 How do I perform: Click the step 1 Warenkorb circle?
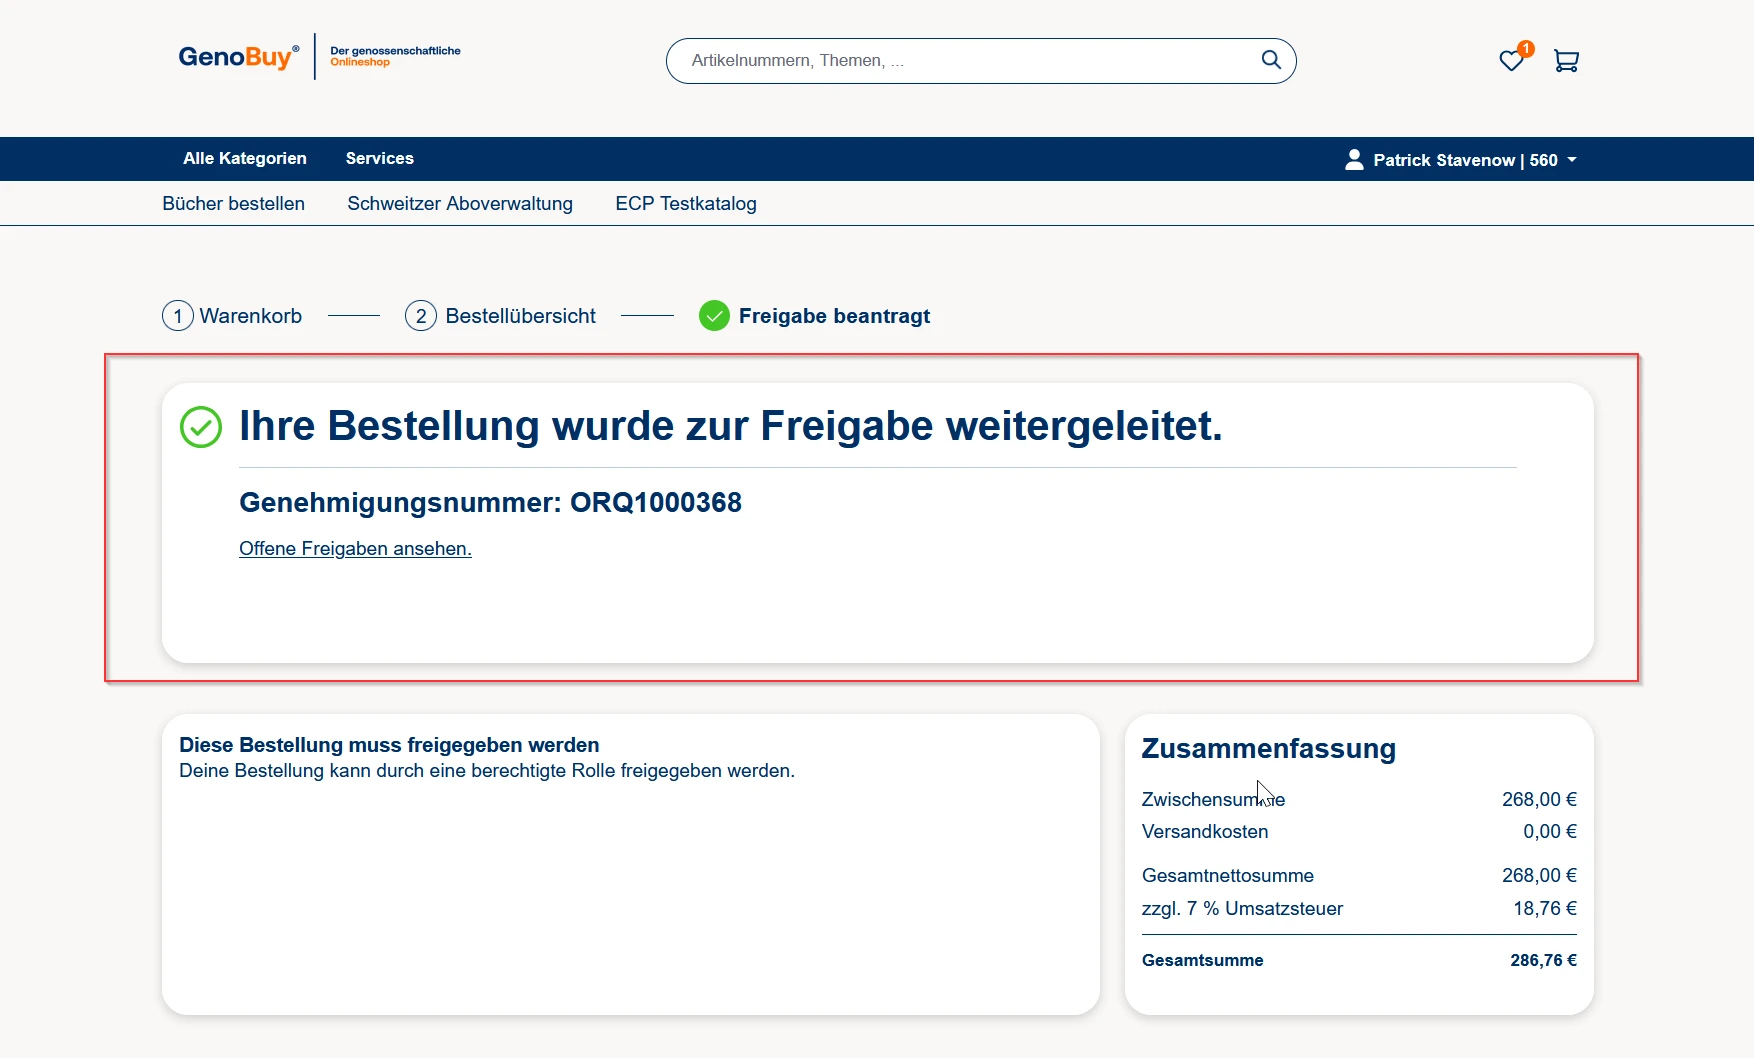[x=178, y=316]
